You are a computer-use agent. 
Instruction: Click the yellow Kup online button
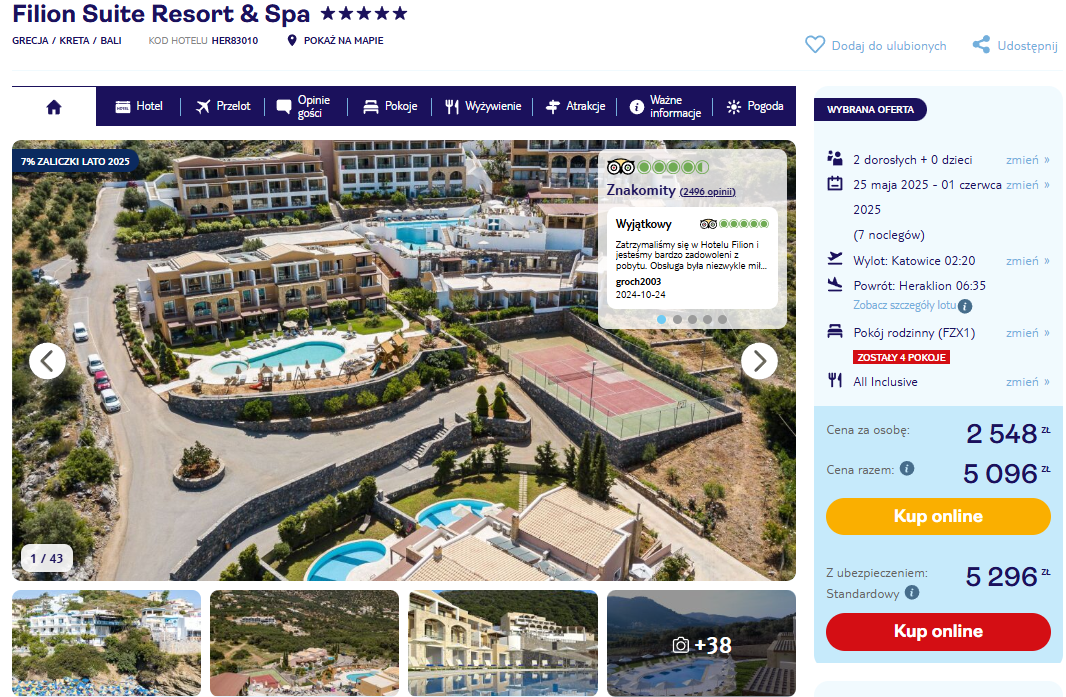pyautogui.click(x=938, y=516)
